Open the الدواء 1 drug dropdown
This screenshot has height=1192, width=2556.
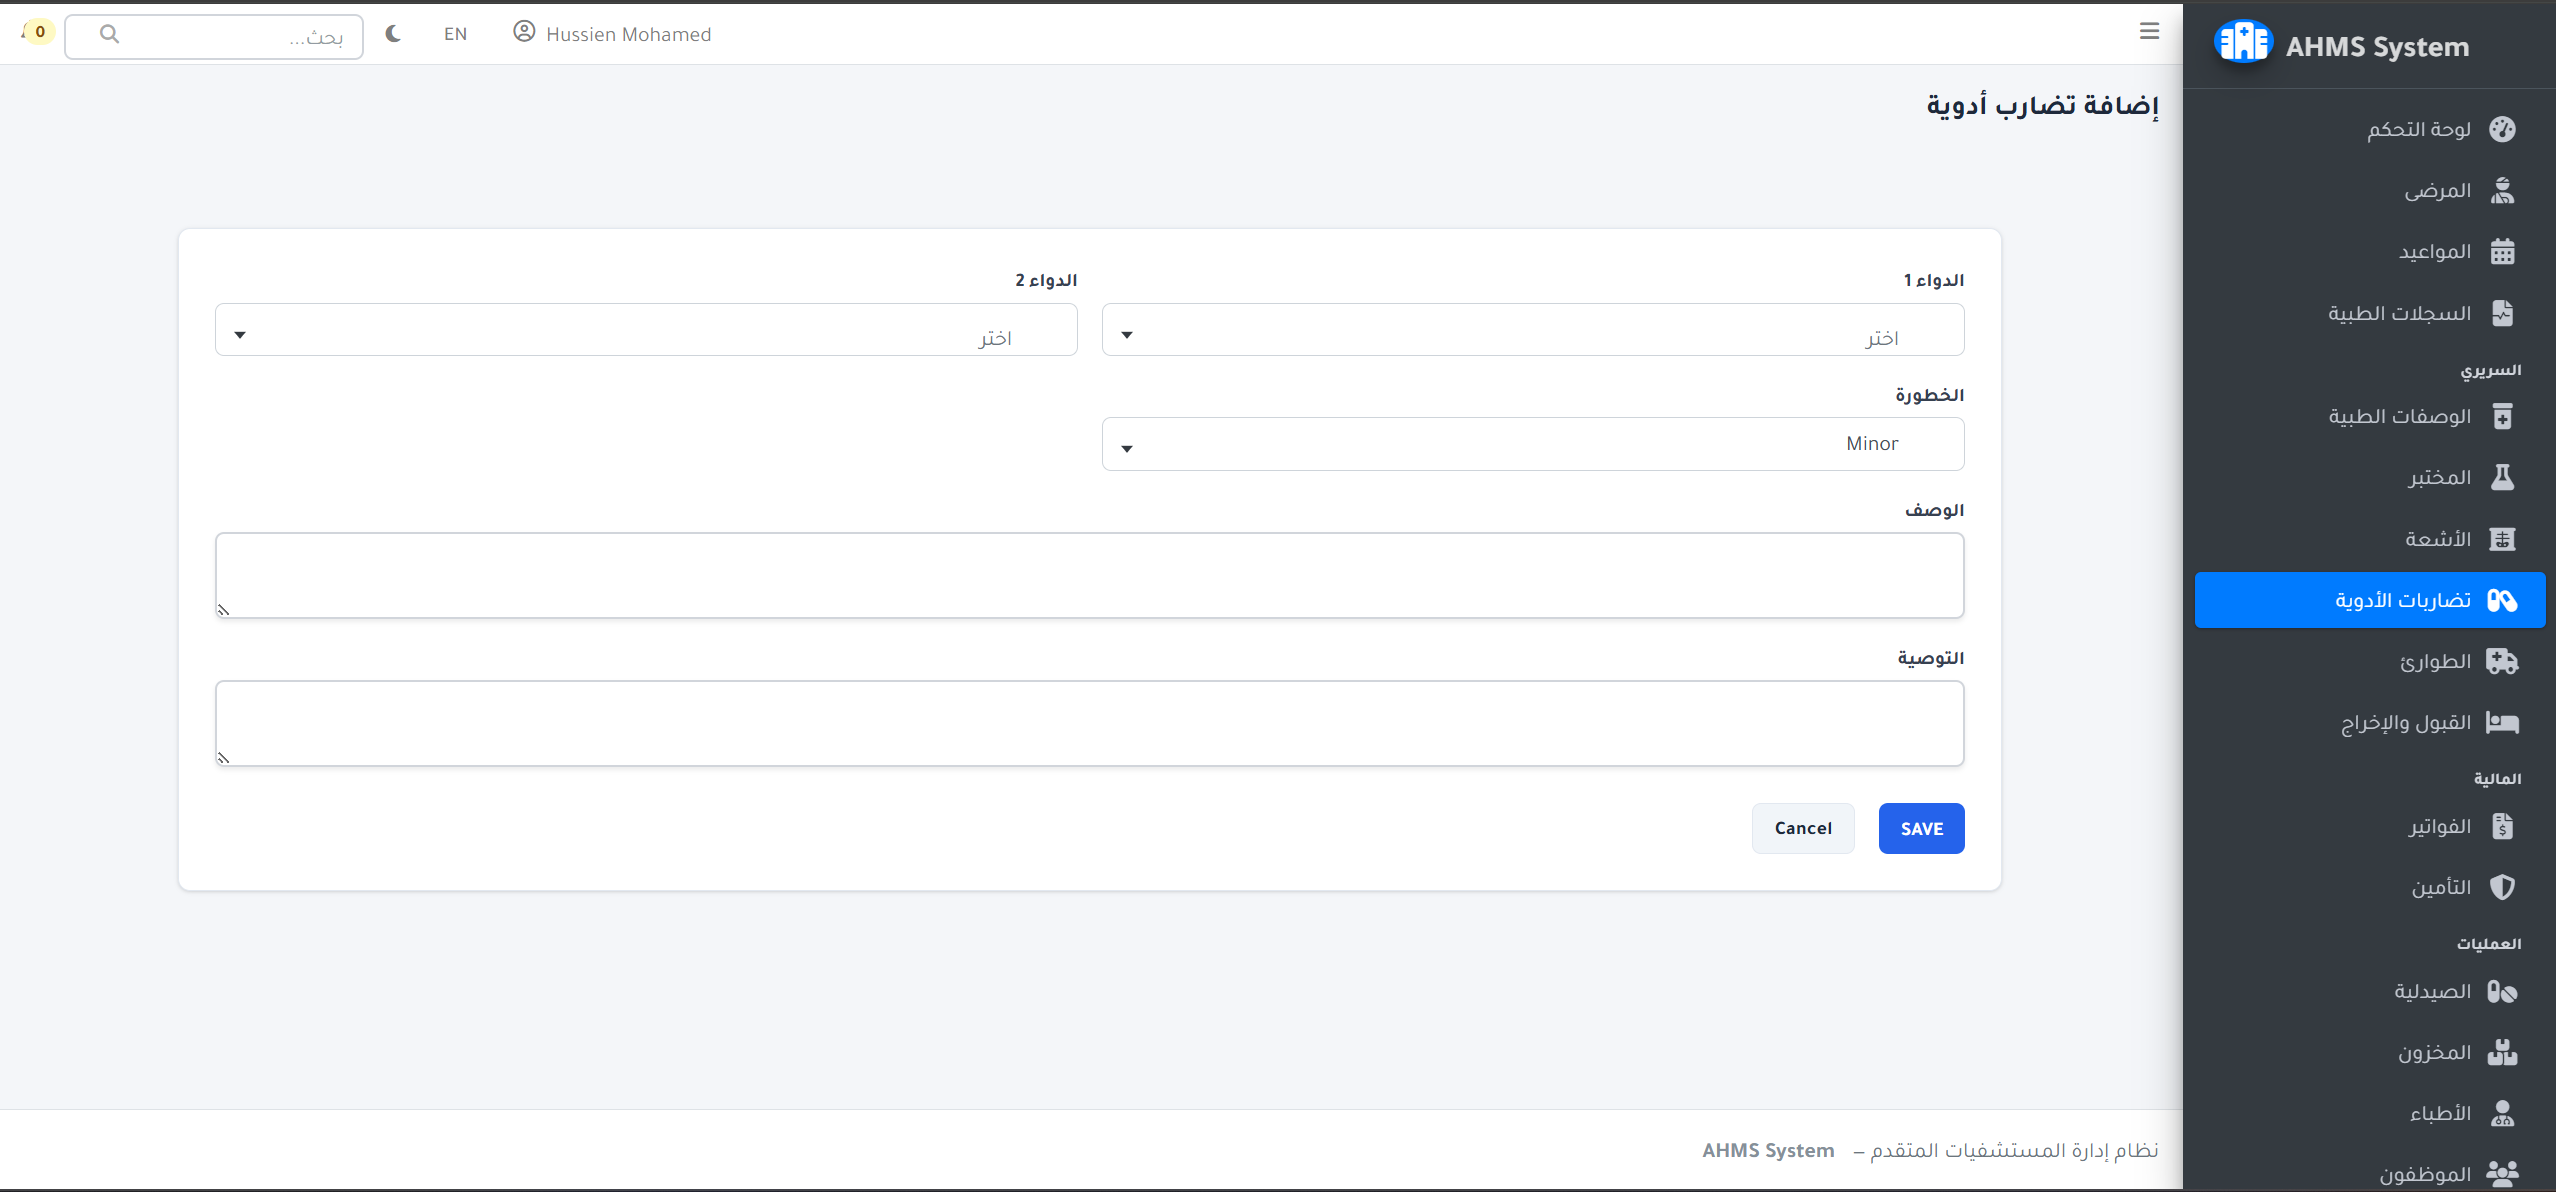pyautogui.click(x=1532, y=330)
